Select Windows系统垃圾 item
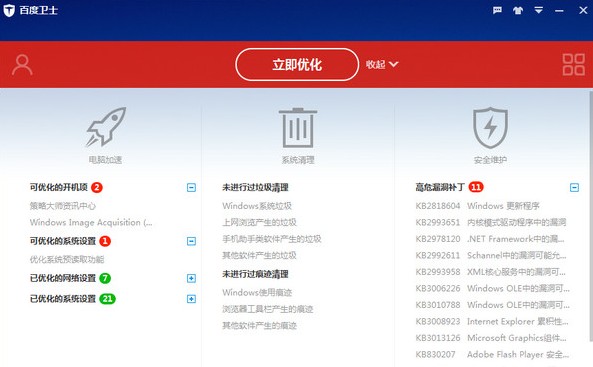This screenshot has width=593, height=367. tap(257, 206)
